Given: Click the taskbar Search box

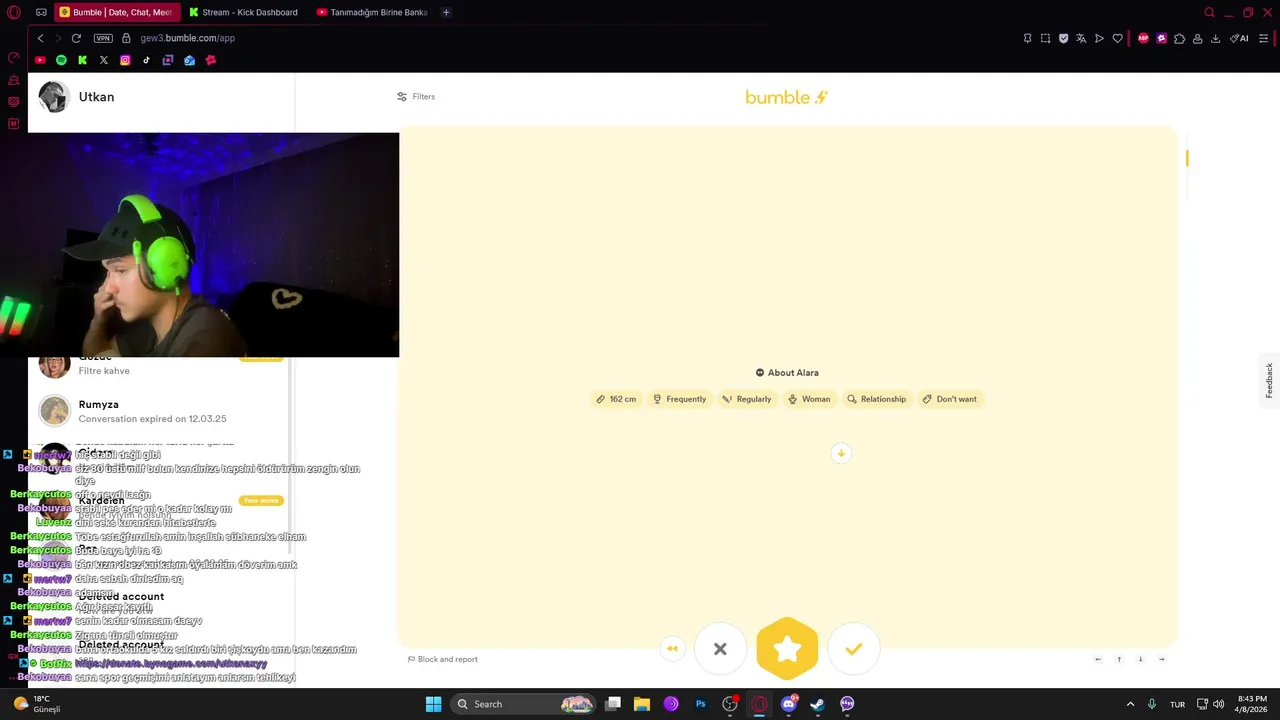Looking at the screenshot, I should click(x=525, y=704).
